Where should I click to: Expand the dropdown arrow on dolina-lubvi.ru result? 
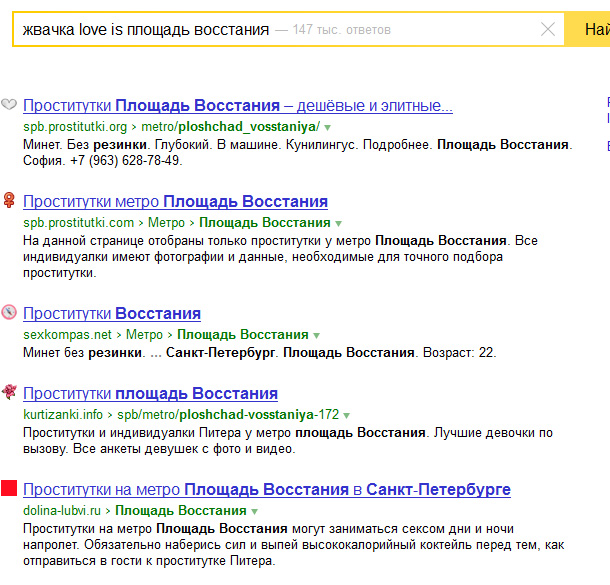(254, 511)
